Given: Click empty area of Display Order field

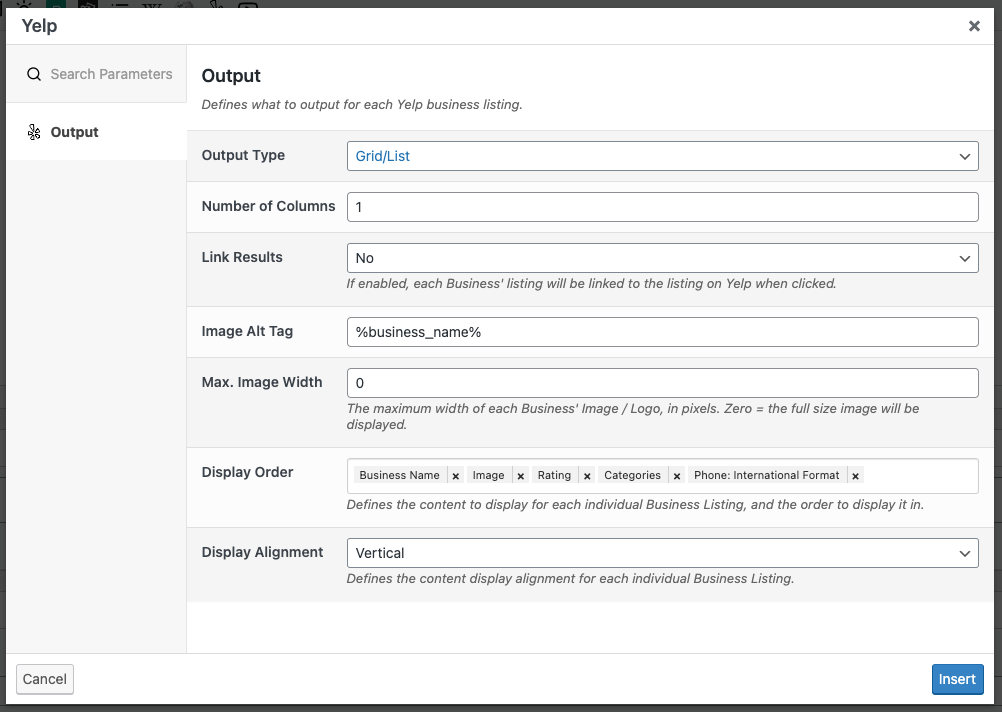Looking at the screenshot, I should coord(920,476).
